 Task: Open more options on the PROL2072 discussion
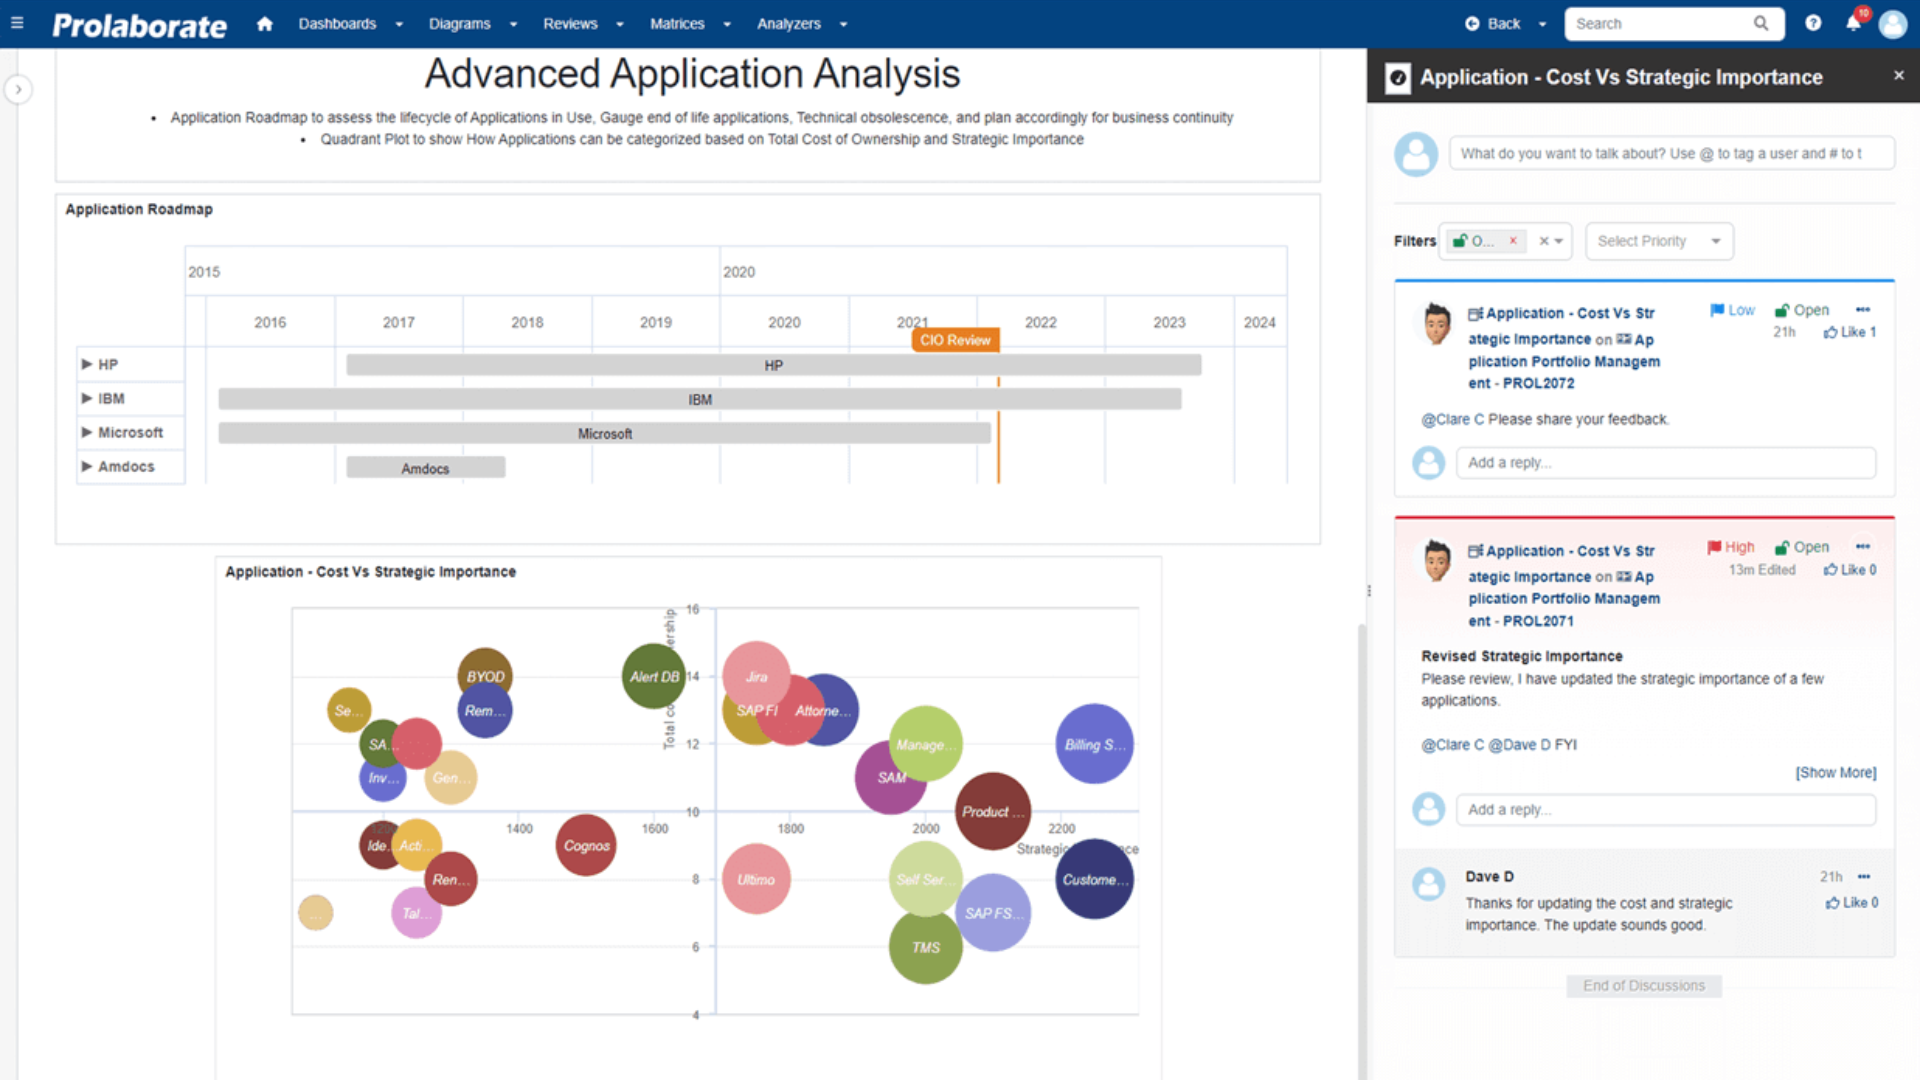tap(1863, 310)
